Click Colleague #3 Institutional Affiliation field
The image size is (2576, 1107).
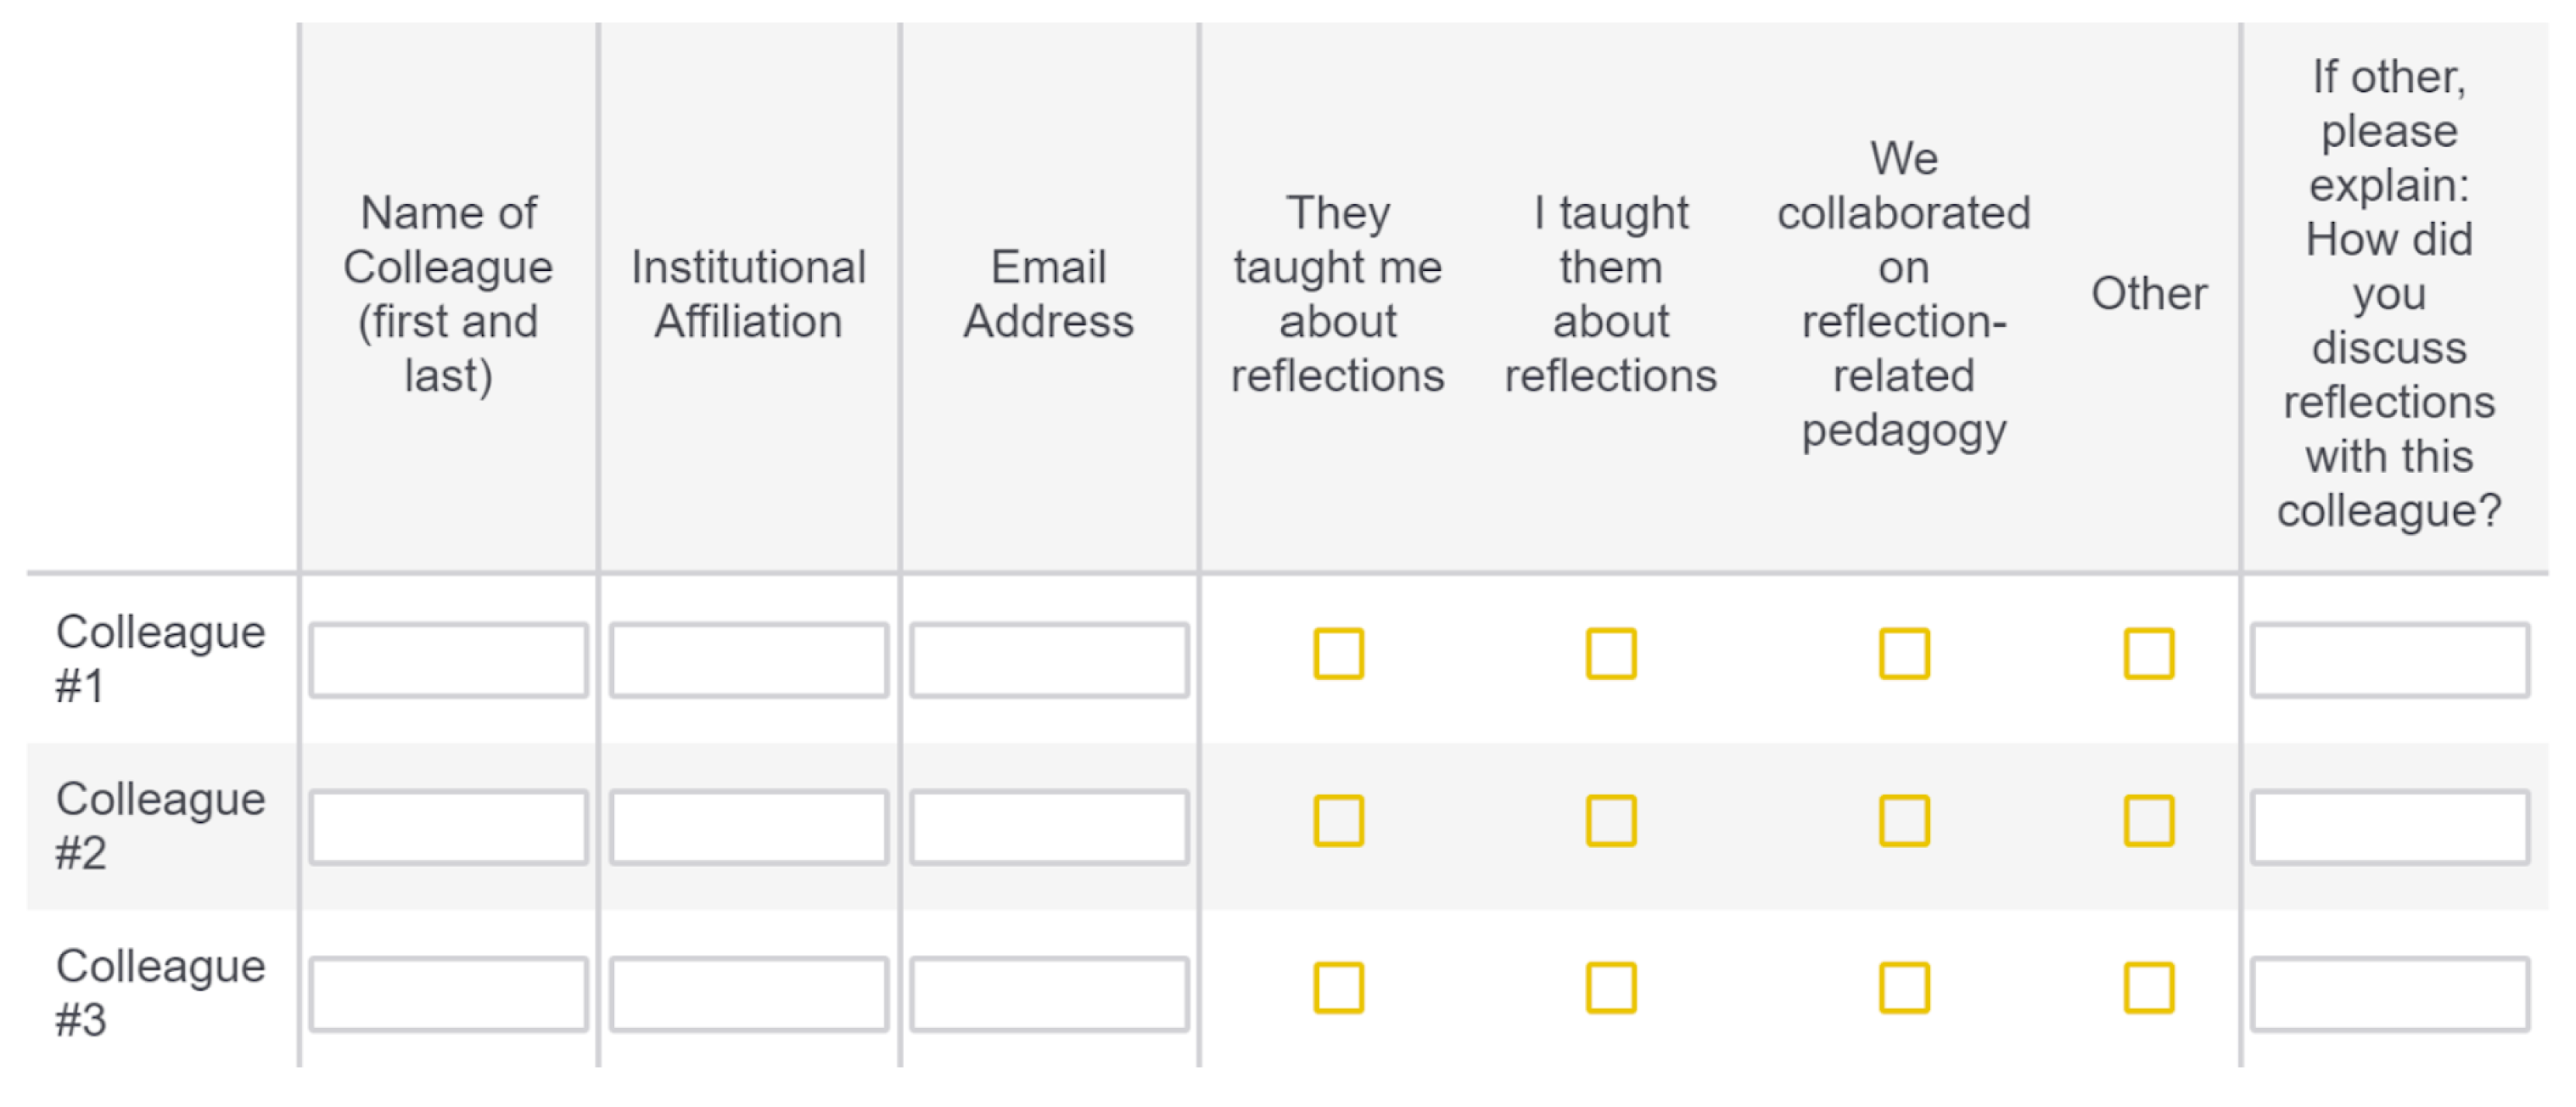point(748,994)
